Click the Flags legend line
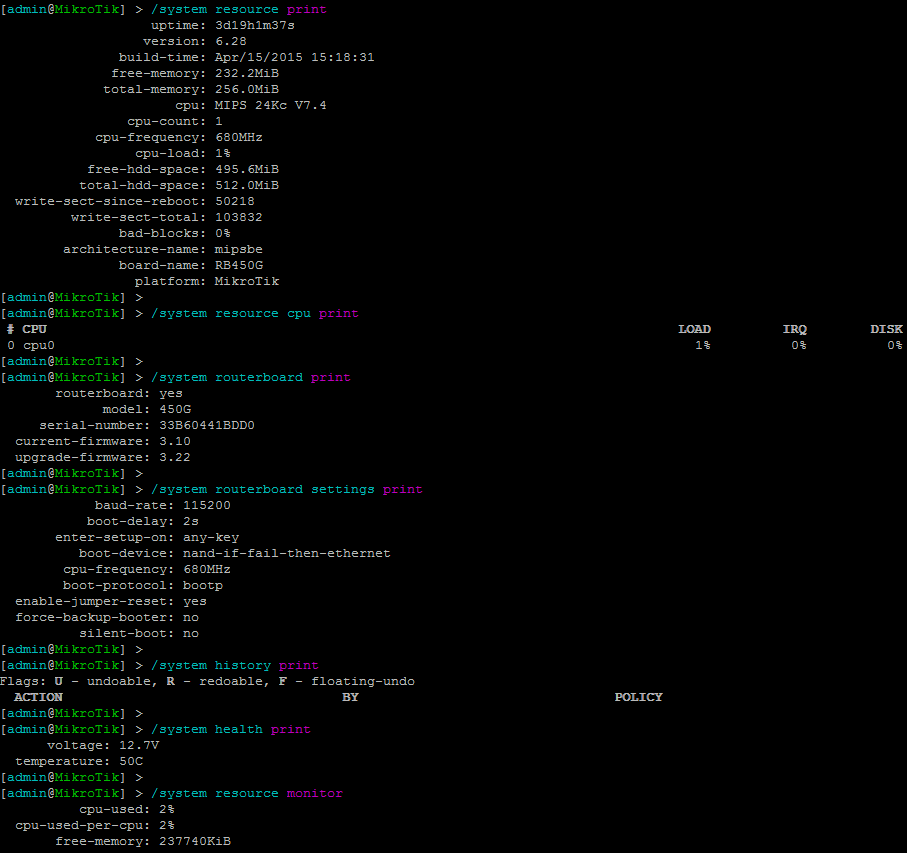 [208, 681]
